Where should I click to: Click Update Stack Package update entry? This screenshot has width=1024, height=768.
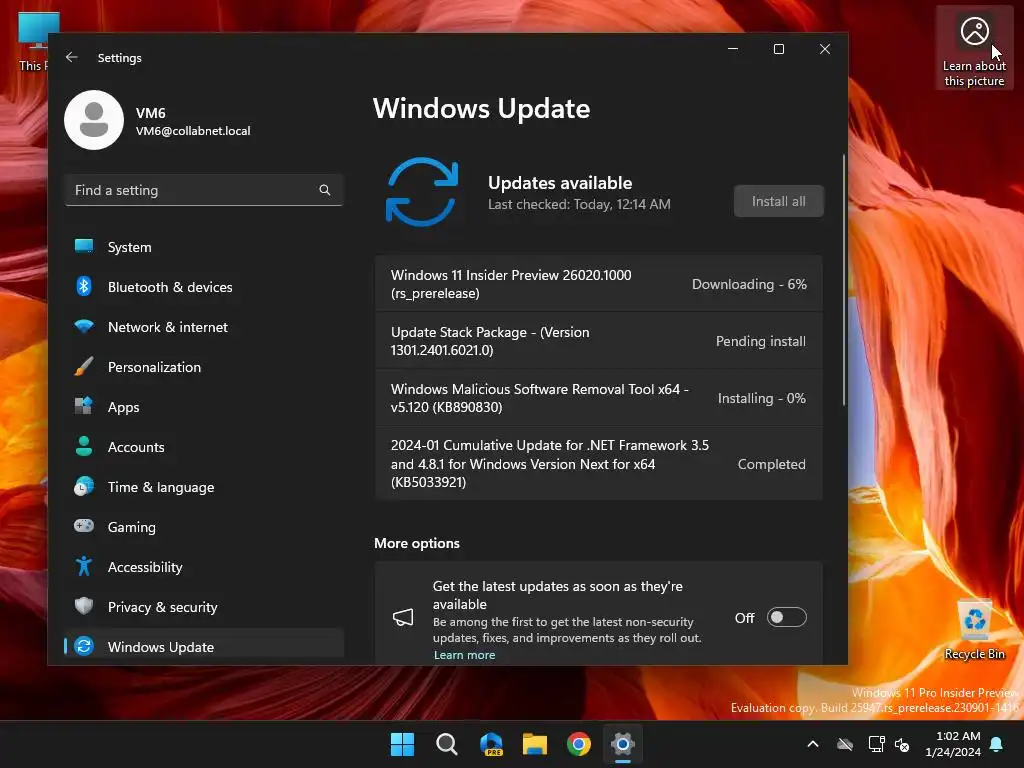pyautogui.click(x=598, y=341)
